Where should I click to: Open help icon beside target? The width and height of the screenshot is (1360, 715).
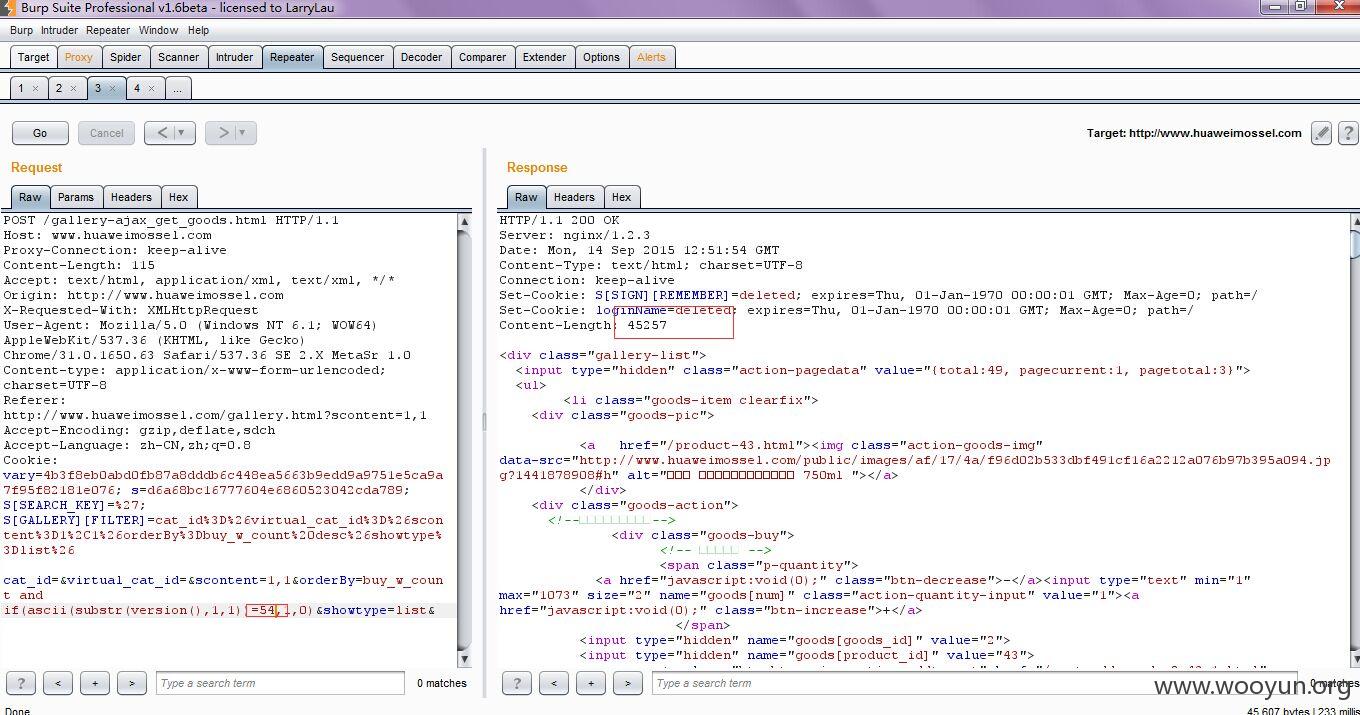(x=1347, y=133)
